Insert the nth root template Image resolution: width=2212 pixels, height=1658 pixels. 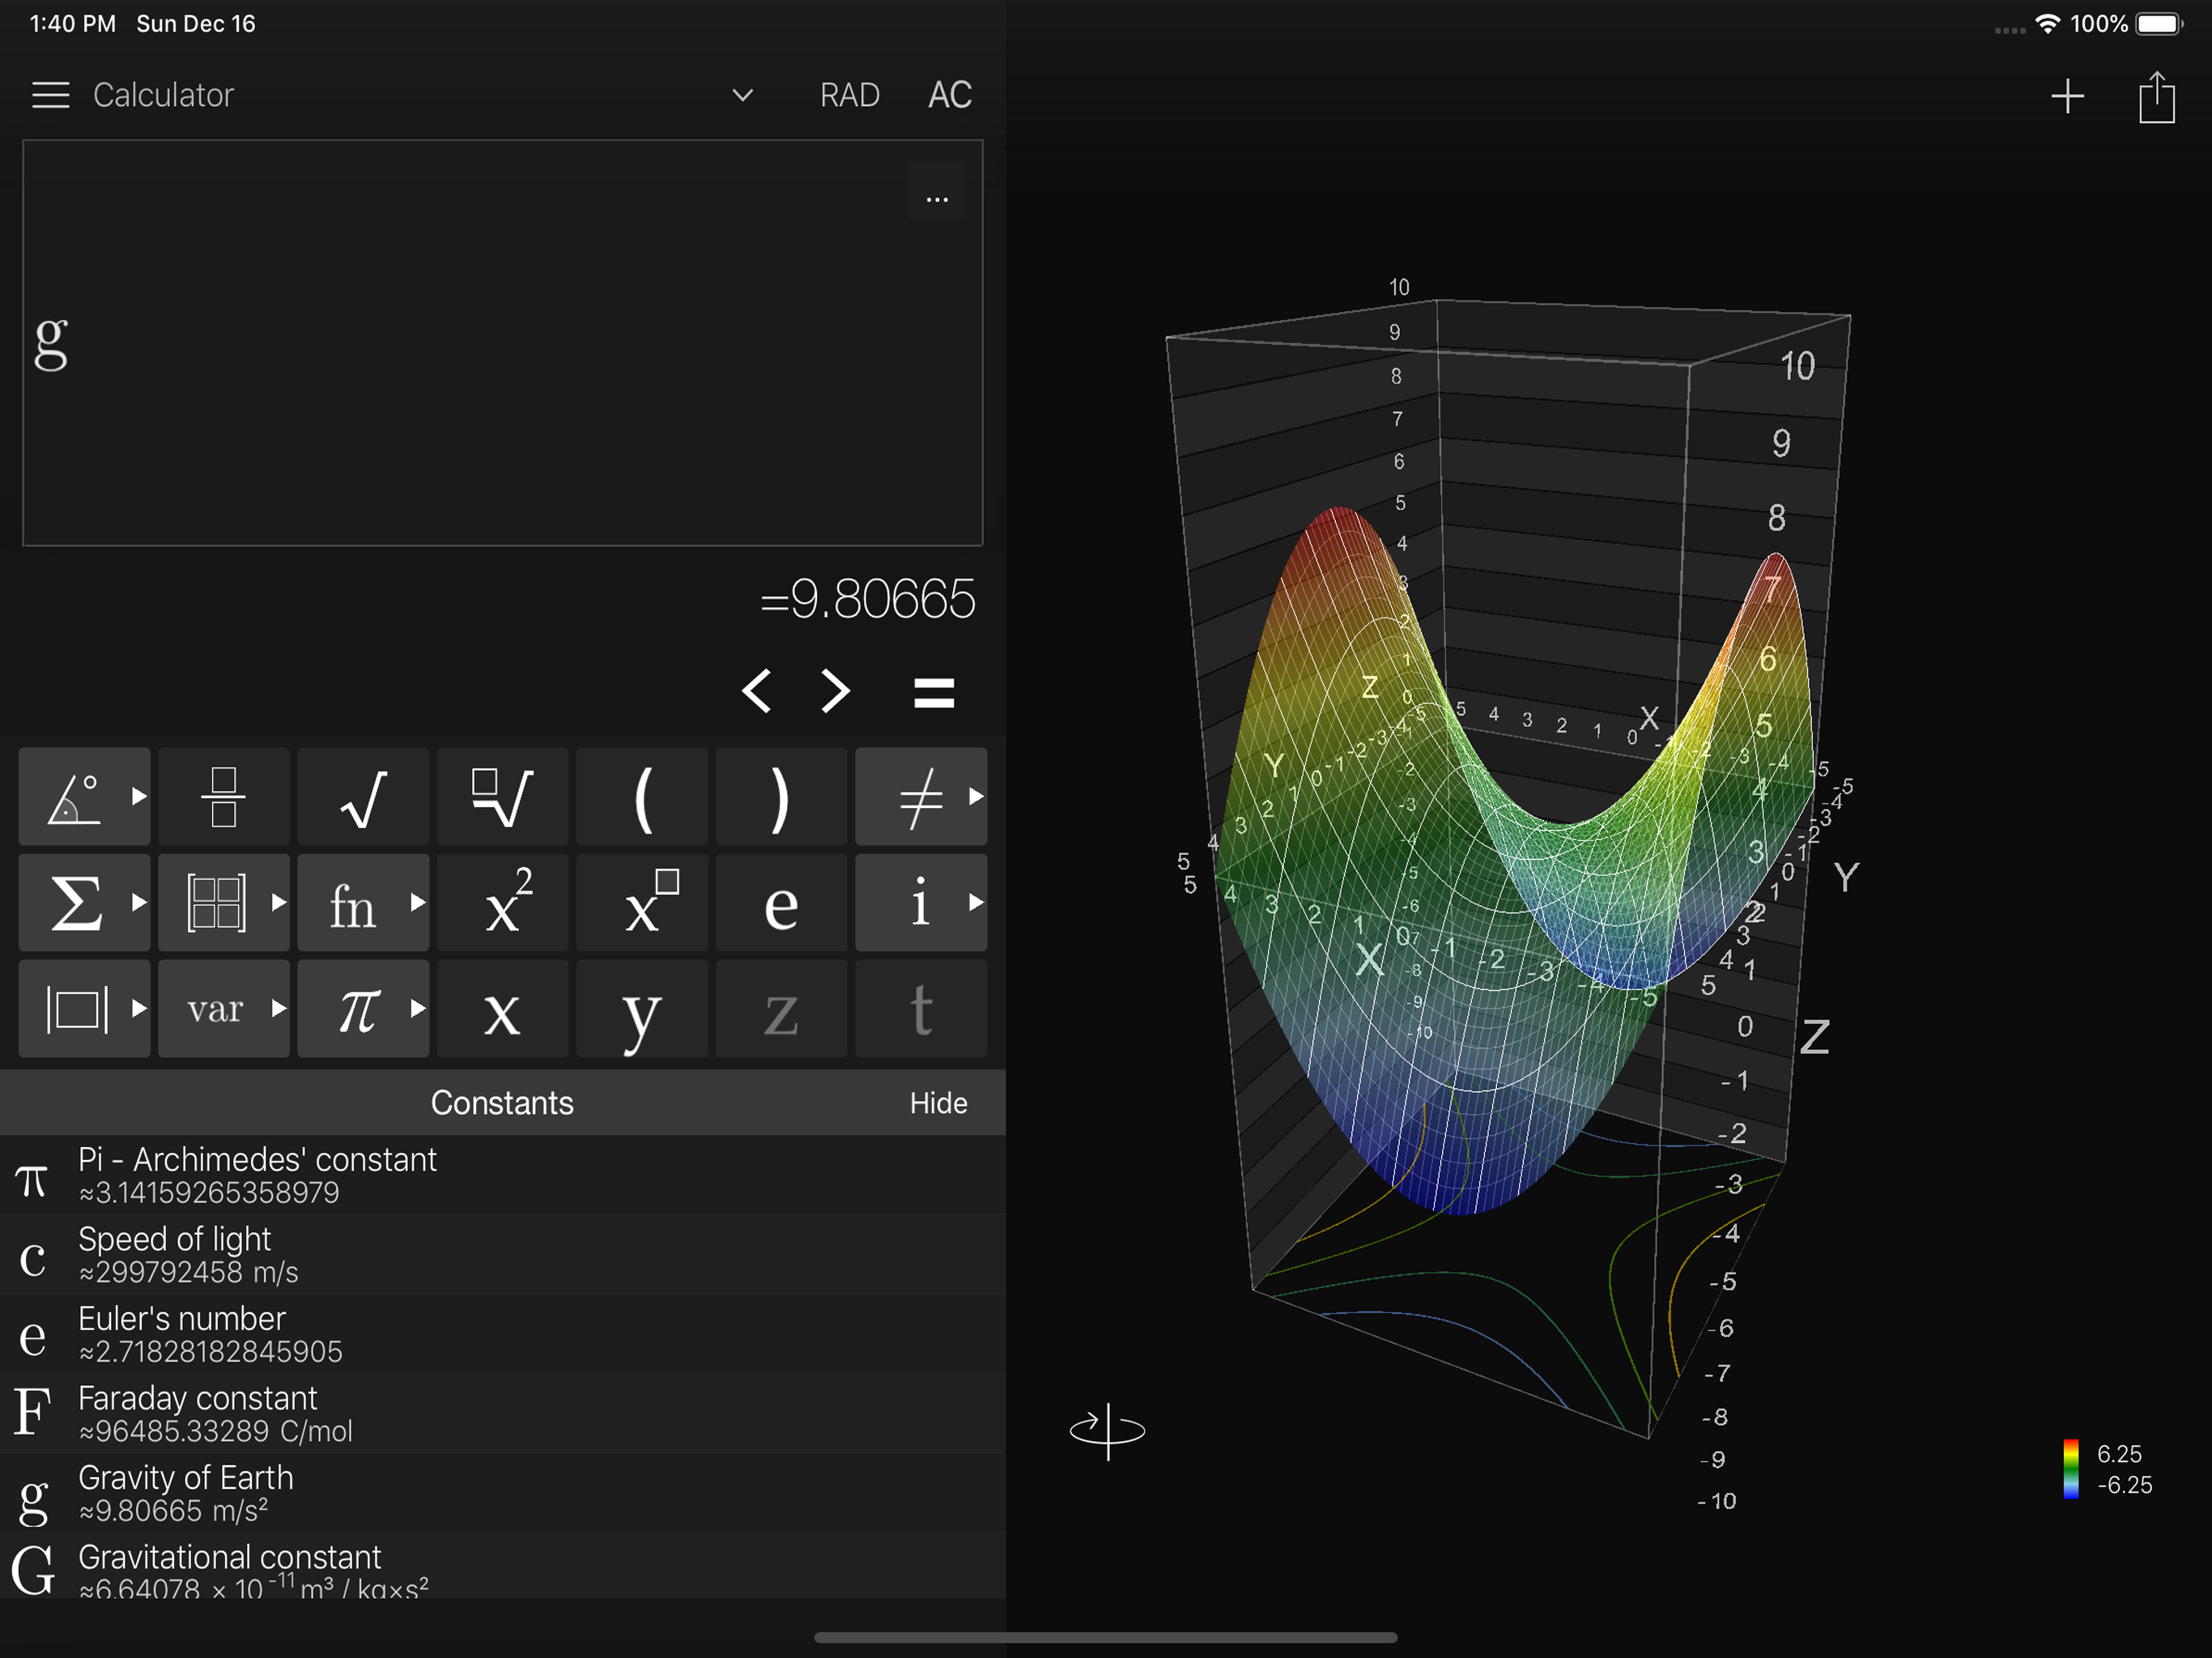(502, 797)
